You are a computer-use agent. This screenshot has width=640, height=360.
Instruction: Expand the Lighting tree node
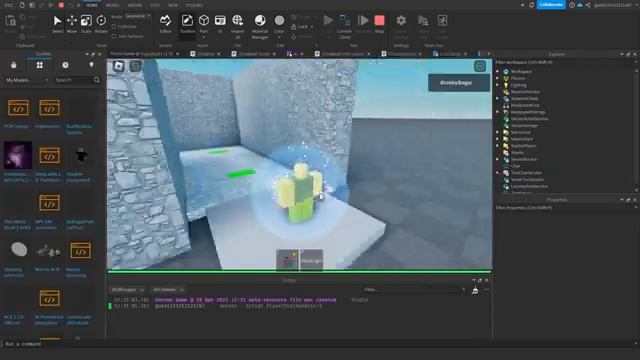pos(498,85)
